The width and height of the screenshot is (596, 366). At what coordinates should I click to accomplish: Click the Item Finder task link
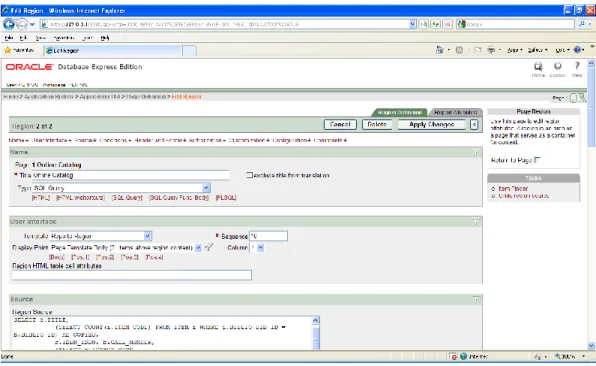[x=513, y=189]
